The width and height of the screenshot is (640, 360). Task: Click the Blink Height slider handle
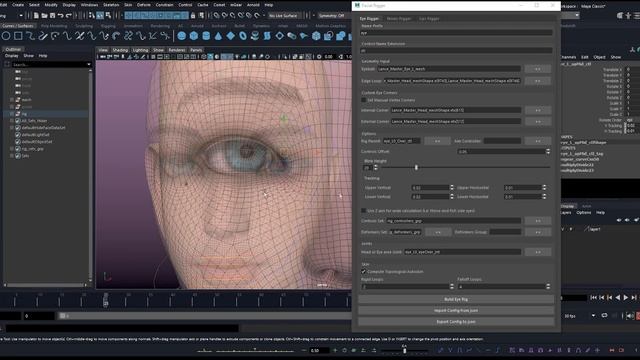coord(416,167)
